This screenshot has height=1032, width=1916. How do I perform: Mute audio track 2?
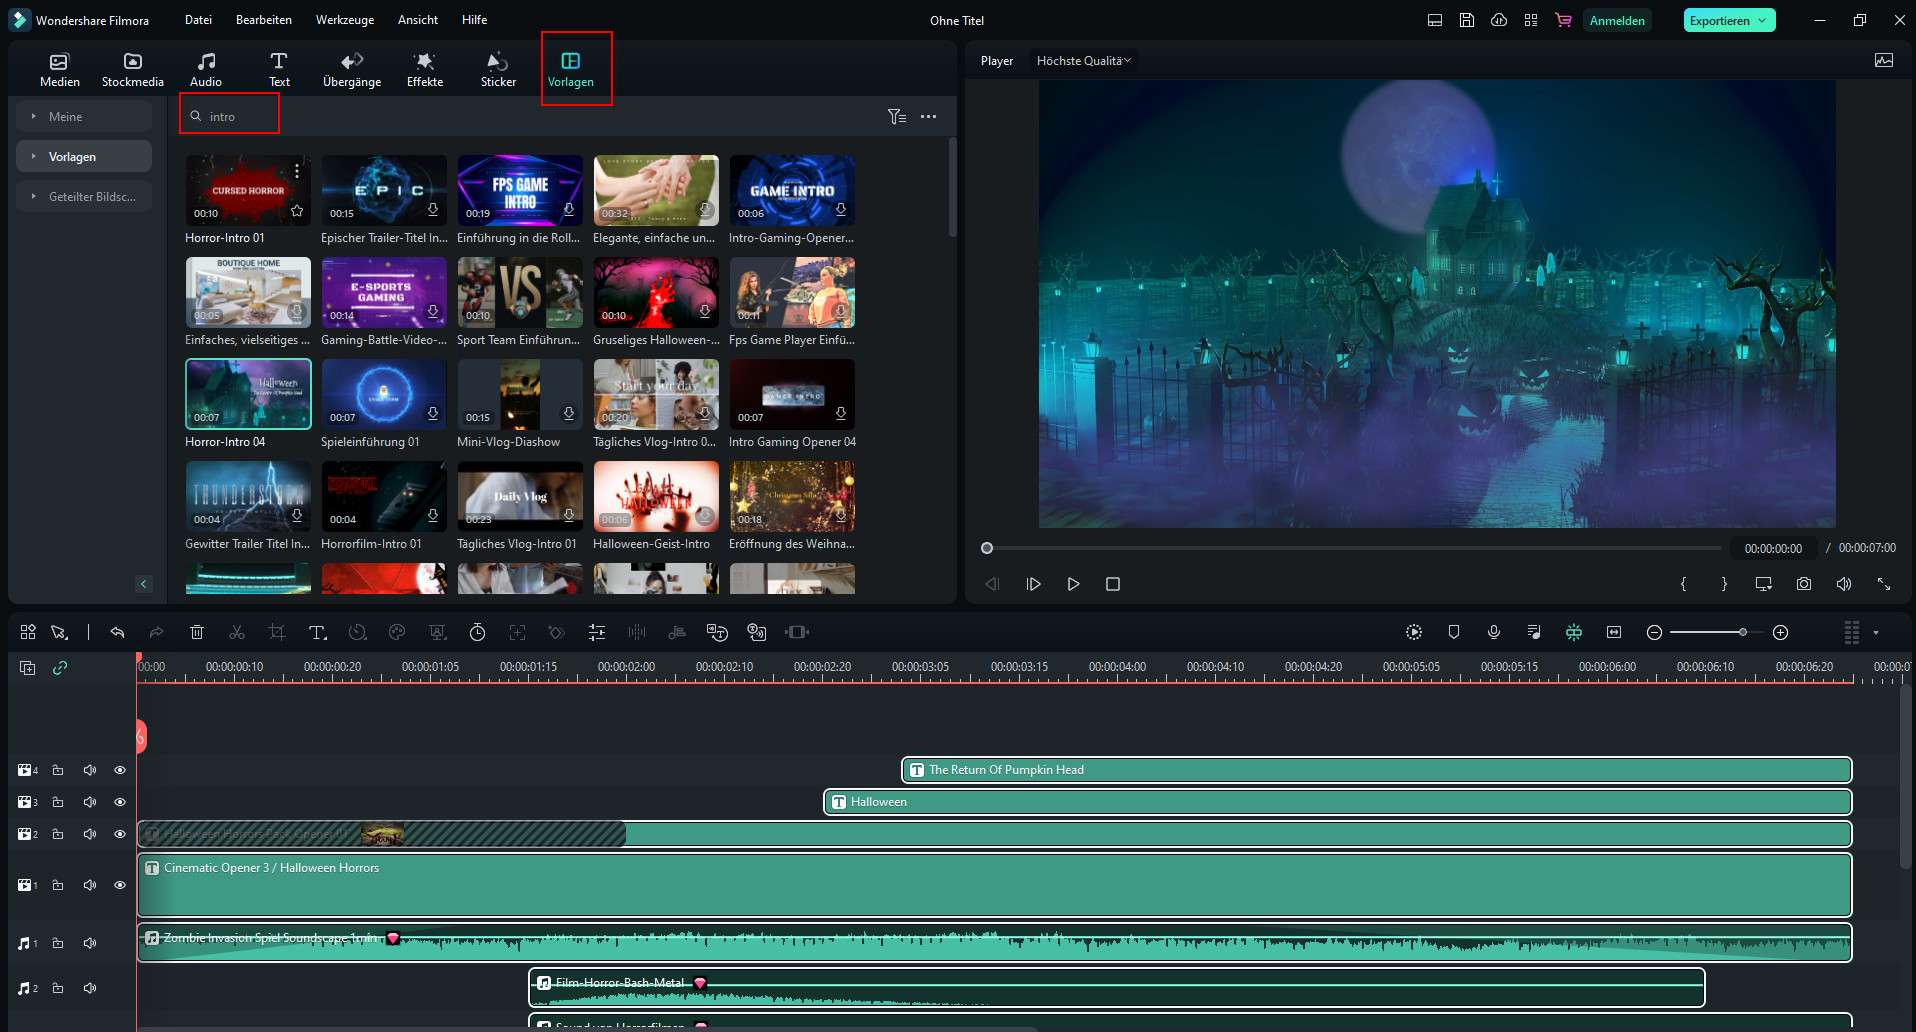[x=90, y=988]
